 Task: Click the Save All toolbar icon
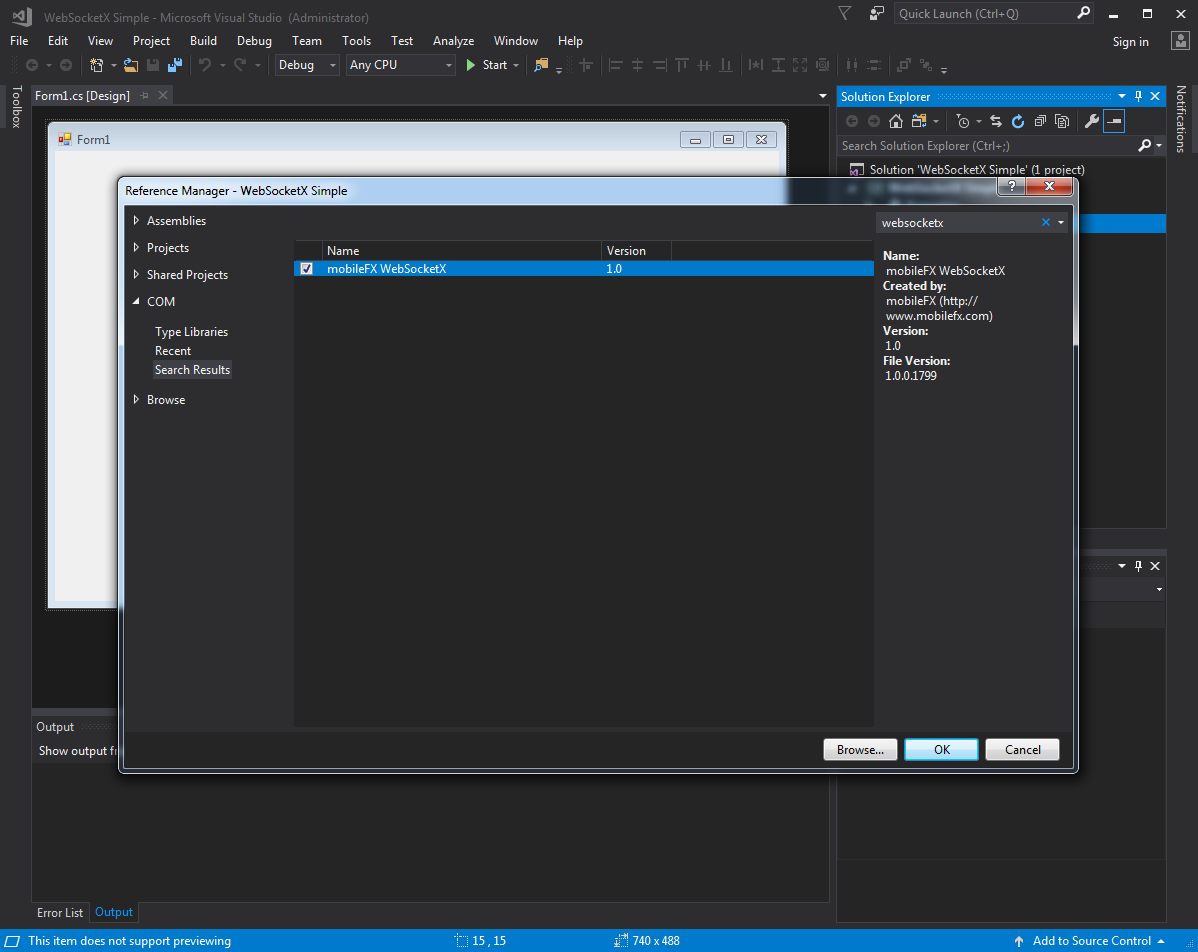pyautogui.click(x=175, y=66)
